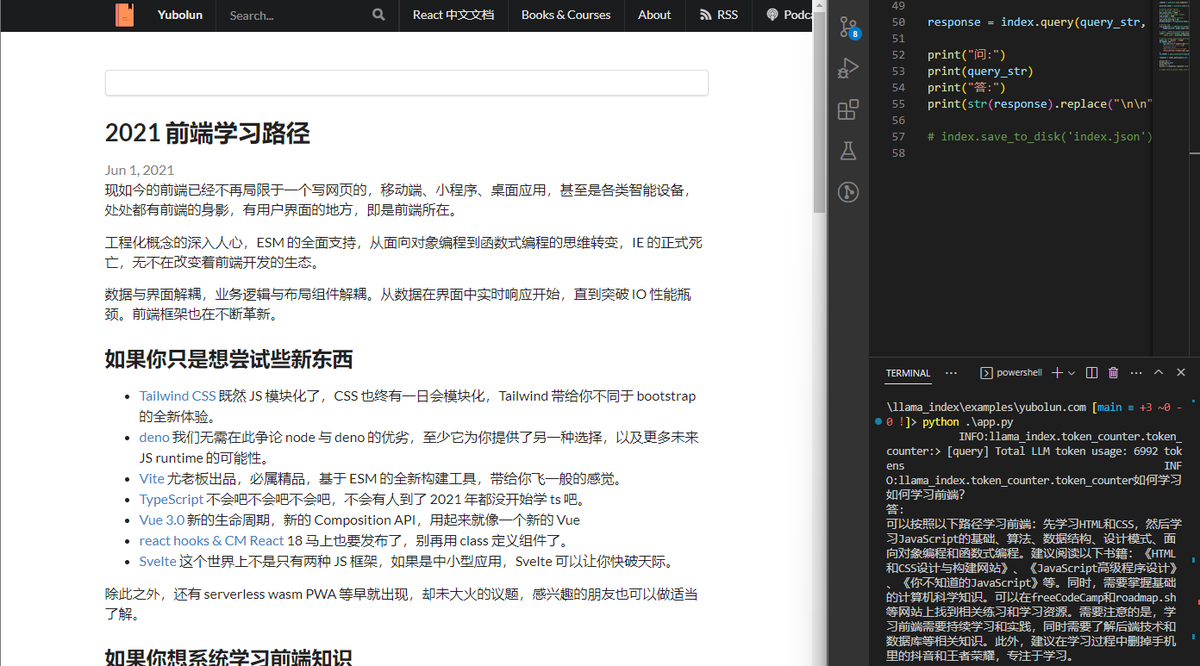Open React 中文文档 menu item
This screenshot has height=666, width=1200.
coord(453,15)
